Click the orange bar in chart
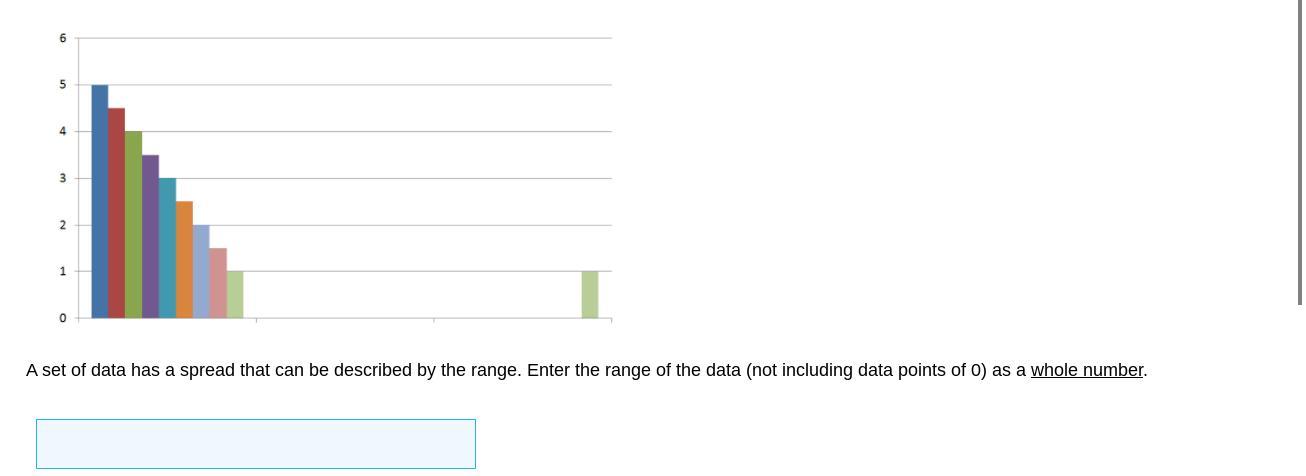The width and height of the screenshot is (1306, 476). pos(184,260)
